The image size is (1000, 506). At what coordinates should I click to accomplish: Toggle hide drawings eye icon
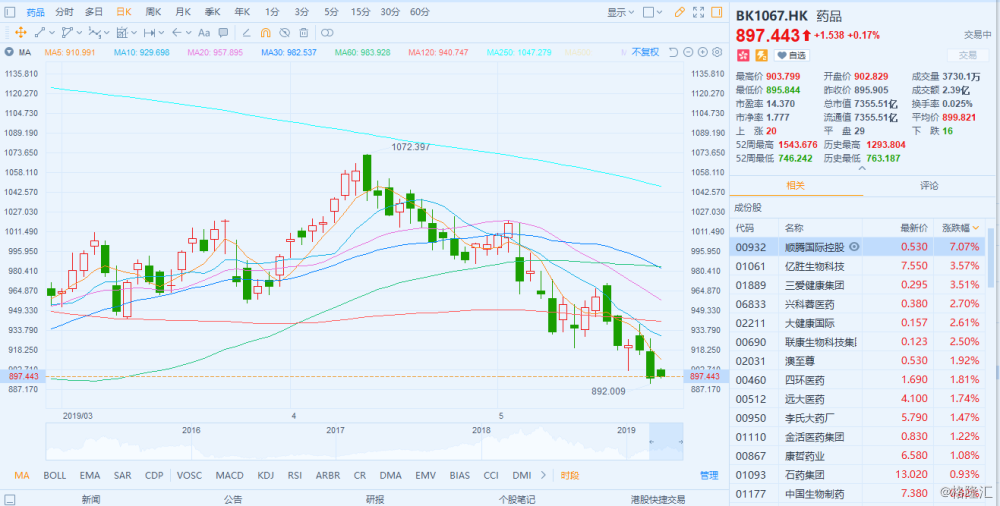point(287,33)
